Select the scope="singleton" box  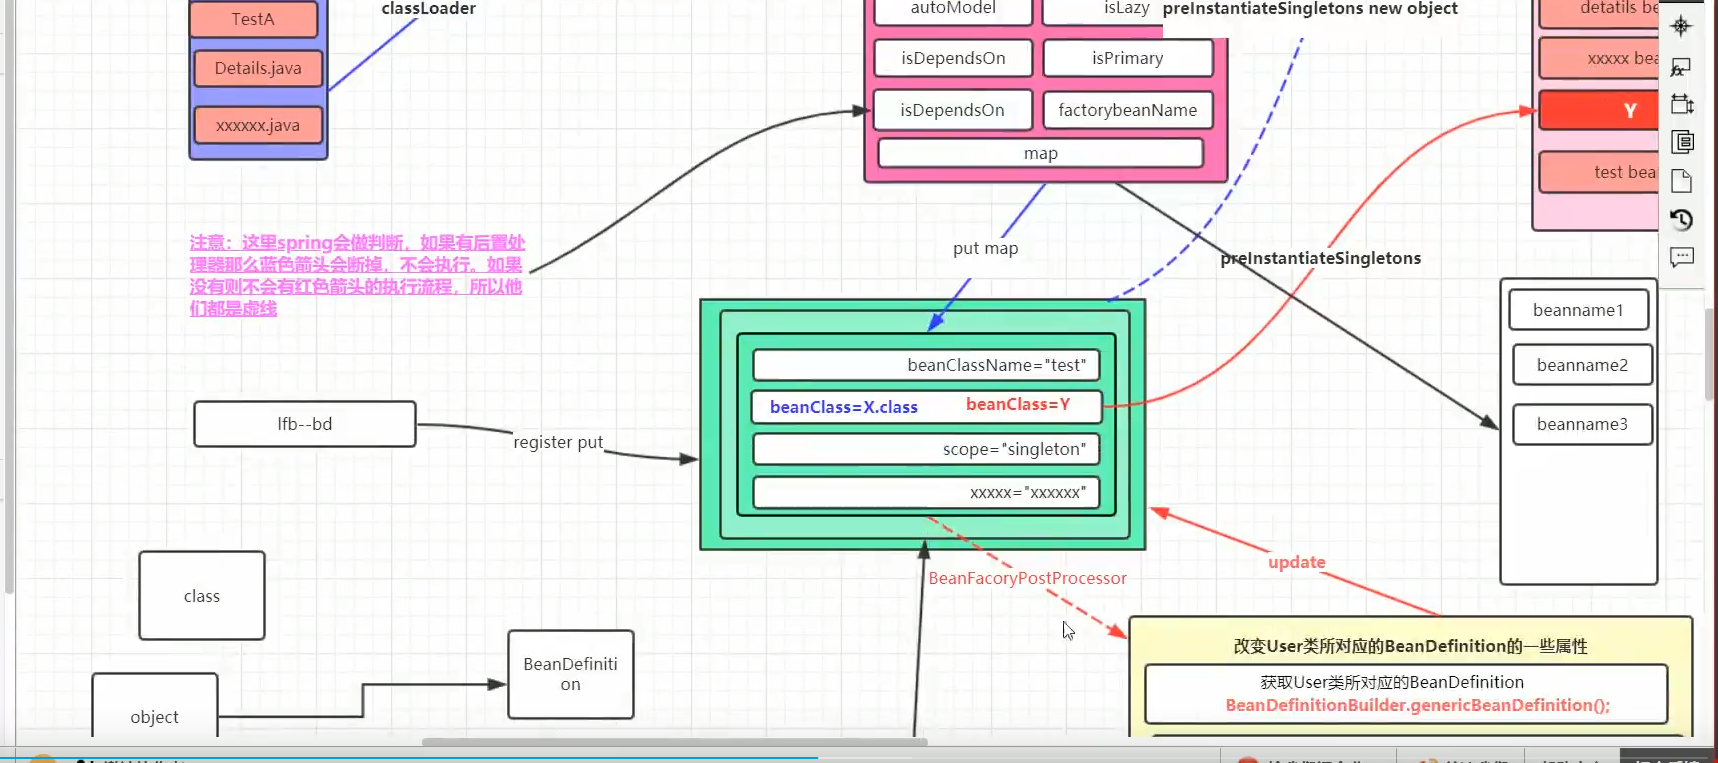pos(926,449)
